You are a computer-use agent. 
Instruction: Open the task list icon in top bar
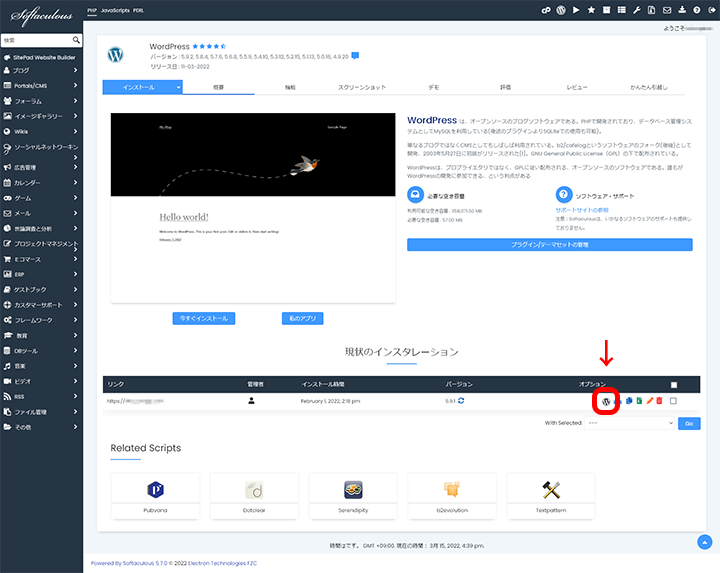tap(622, 10)
